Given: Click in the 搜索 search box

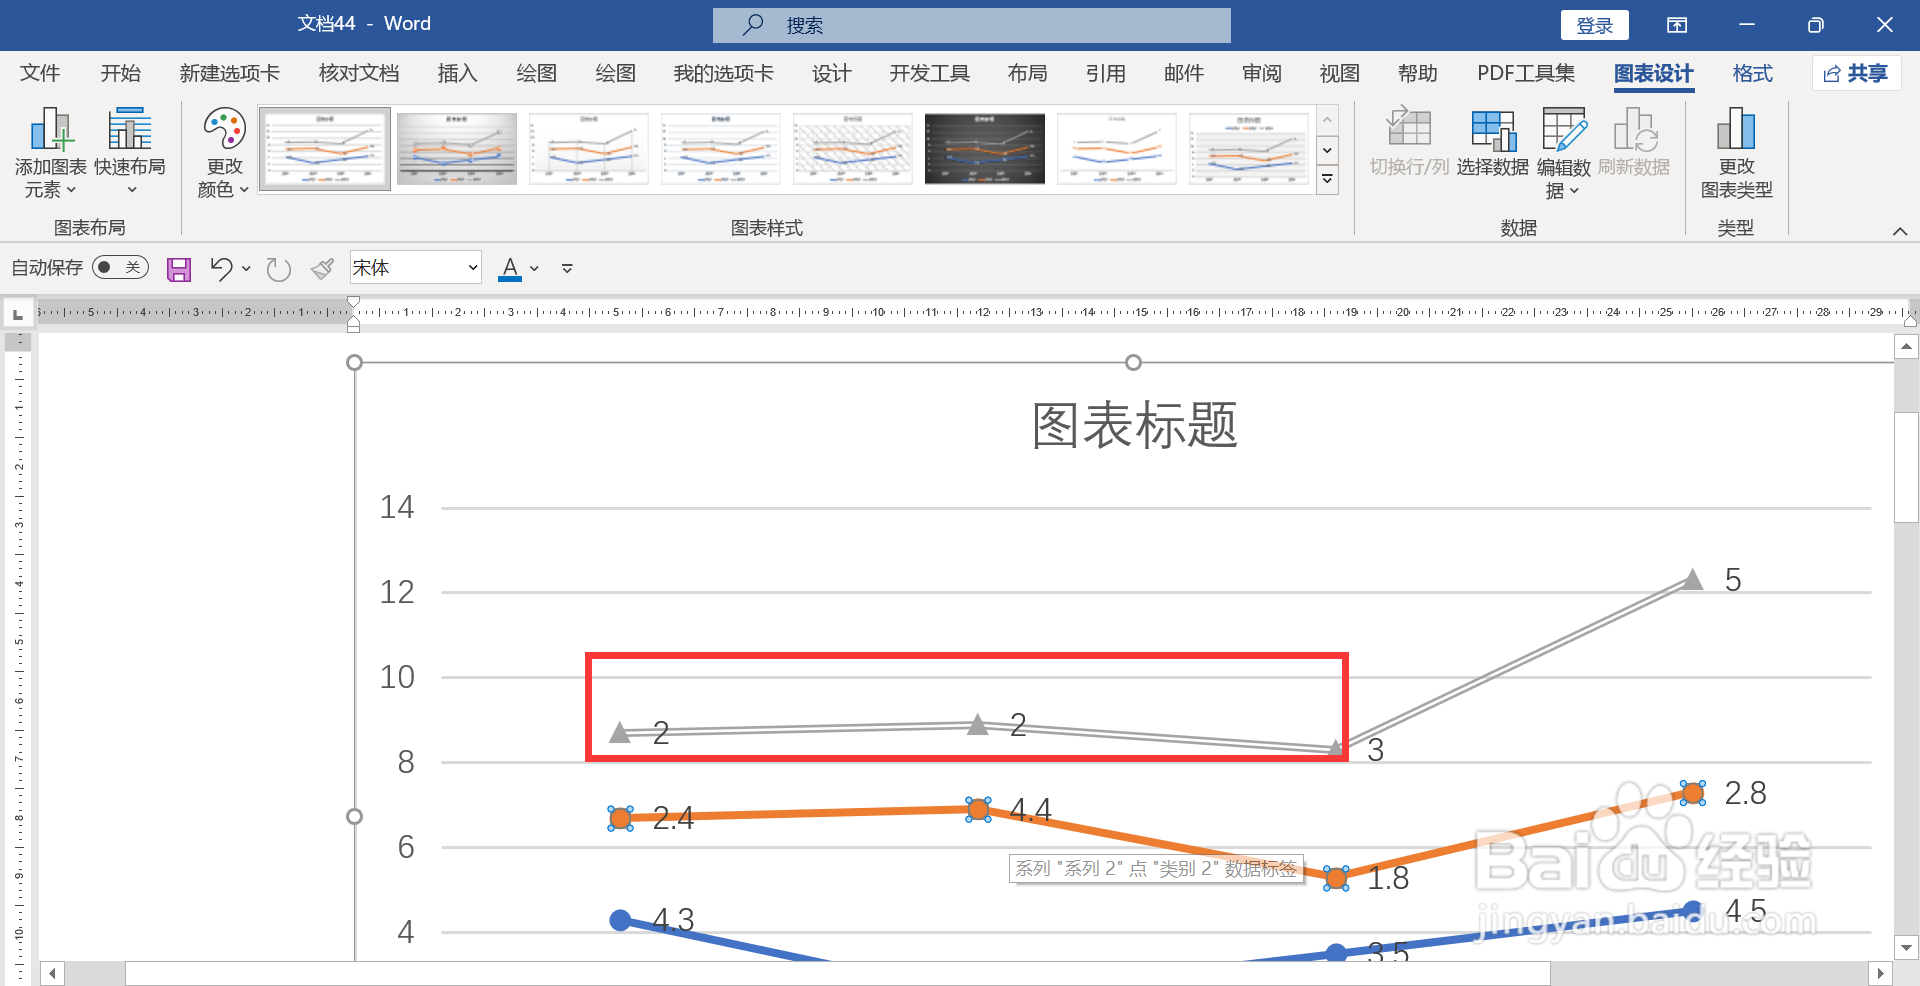Looking at the screenshot, I should point(972,25).
